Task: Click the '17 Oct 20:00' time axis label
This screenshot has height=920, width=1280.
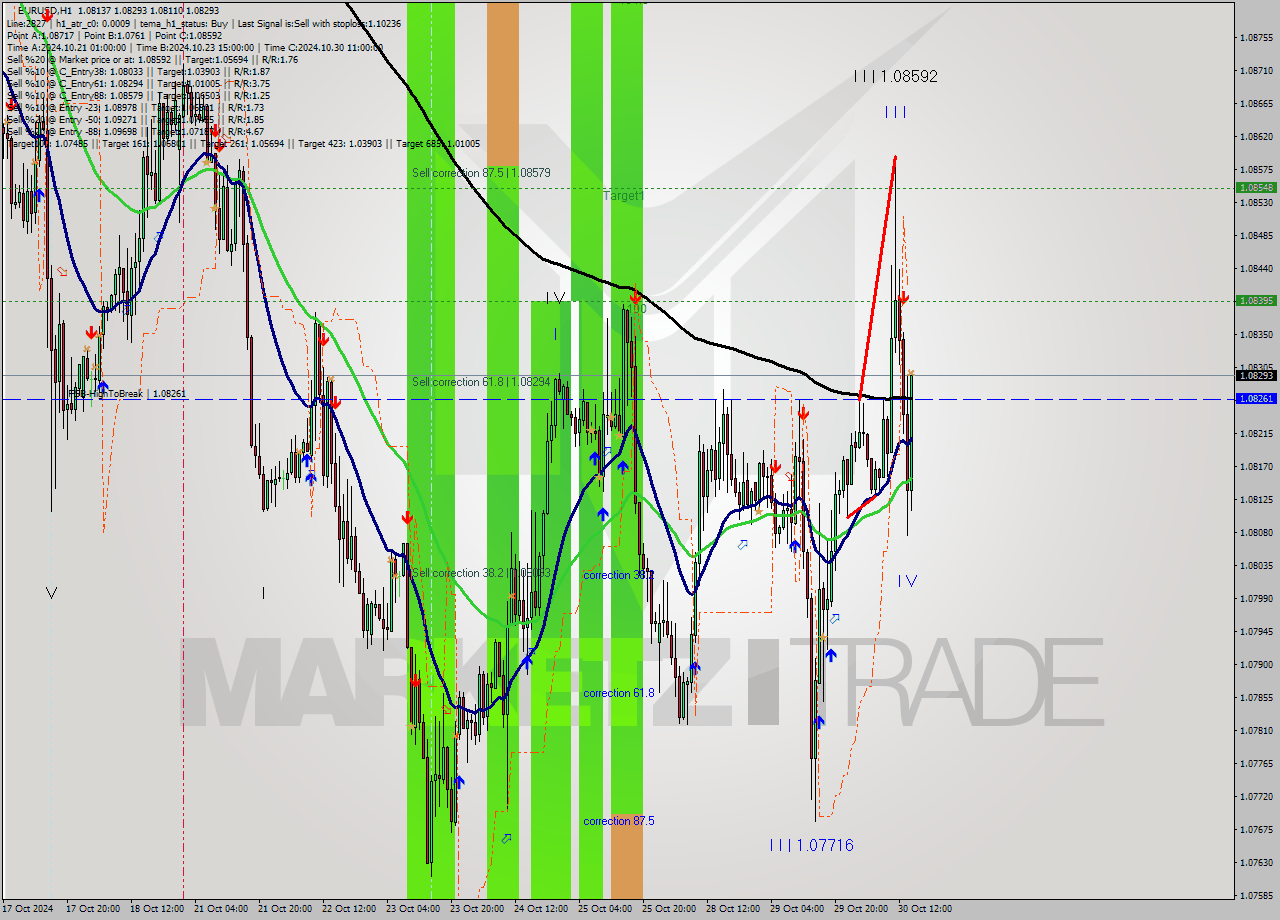Action: click(93, 909)
